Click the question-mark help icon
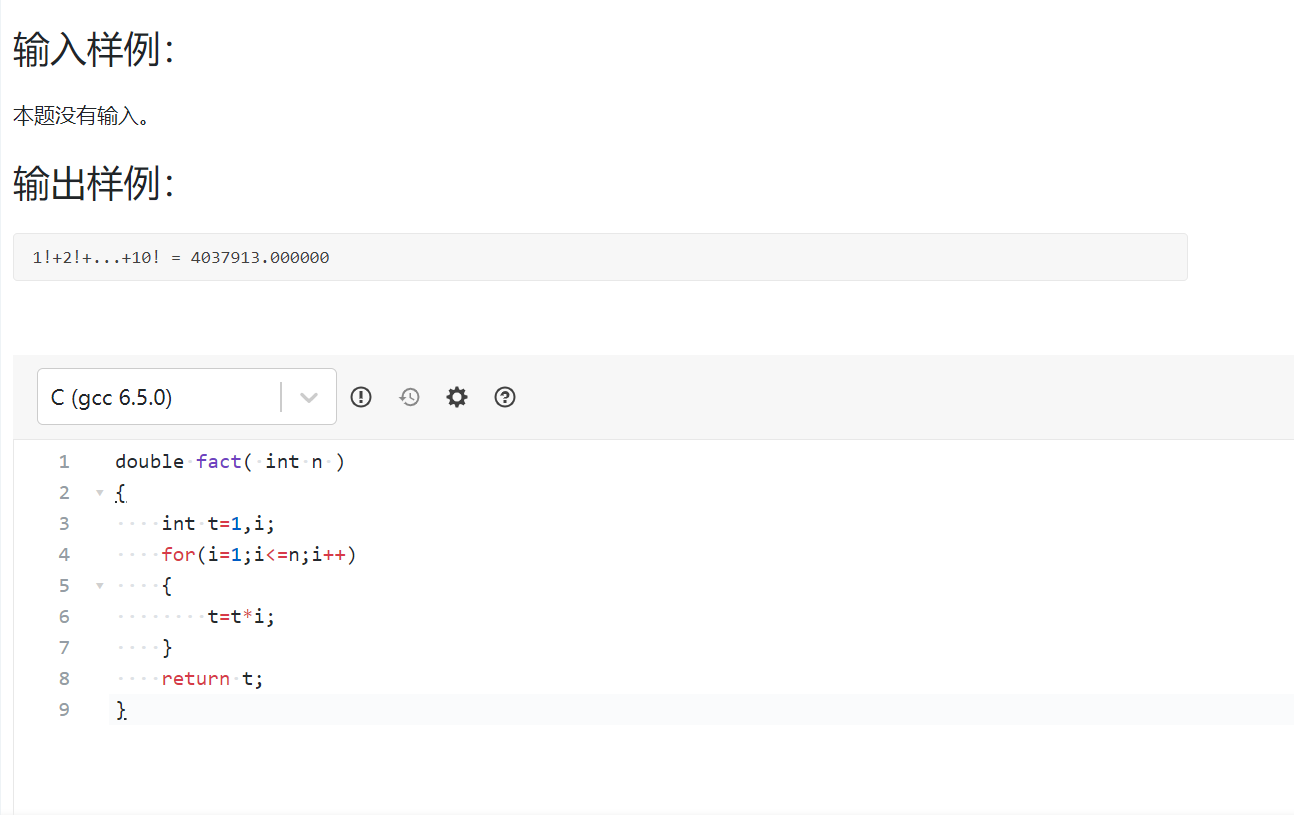The height and width of the screenshot is (820, 1294). [505, 397]
